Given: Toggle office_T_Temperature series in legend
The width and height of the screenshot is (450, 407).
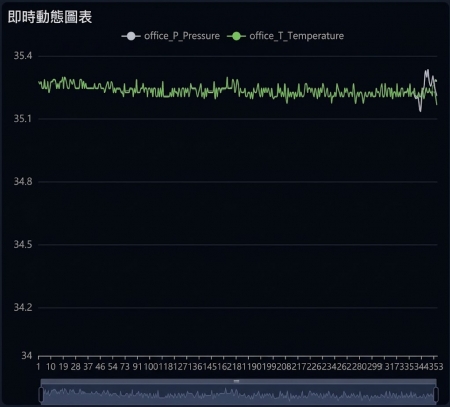Looking at the screenshot, I should point(285,36).
